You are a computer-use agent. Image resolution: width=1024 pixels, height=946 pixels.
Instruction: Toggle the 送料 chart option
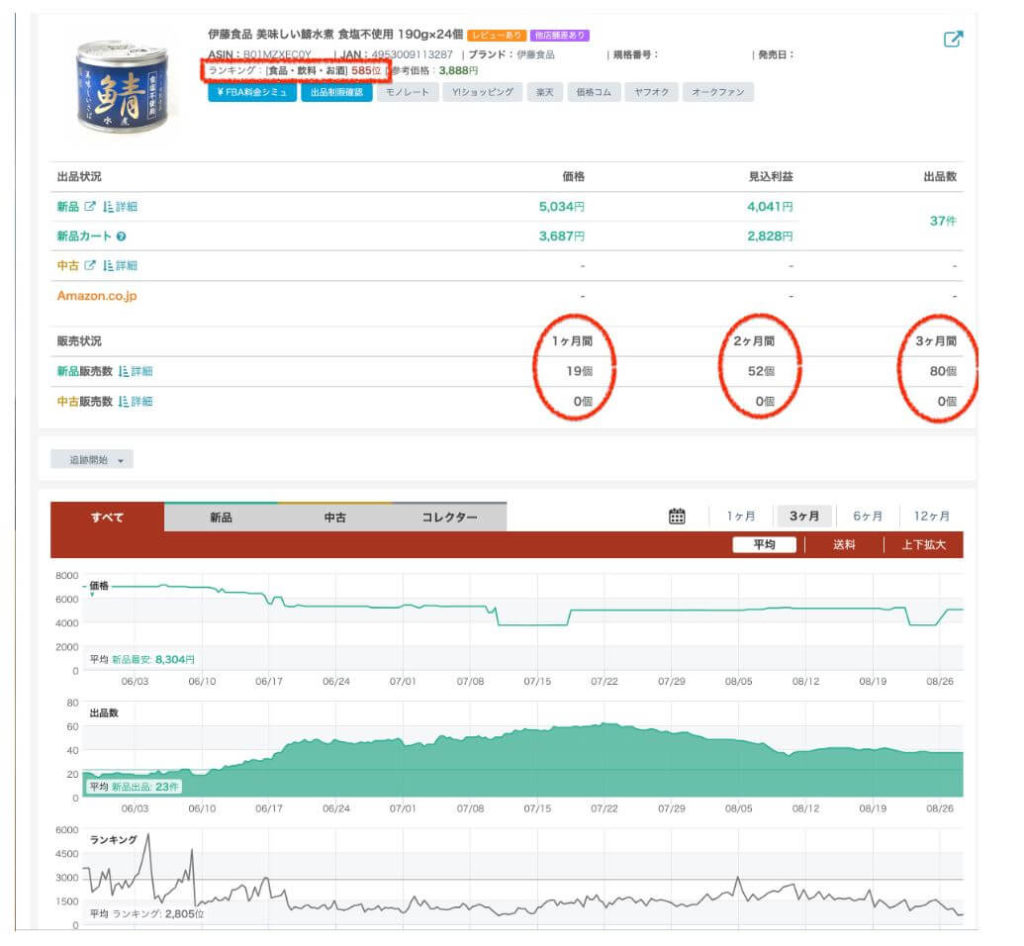click(x=844, y=545)
